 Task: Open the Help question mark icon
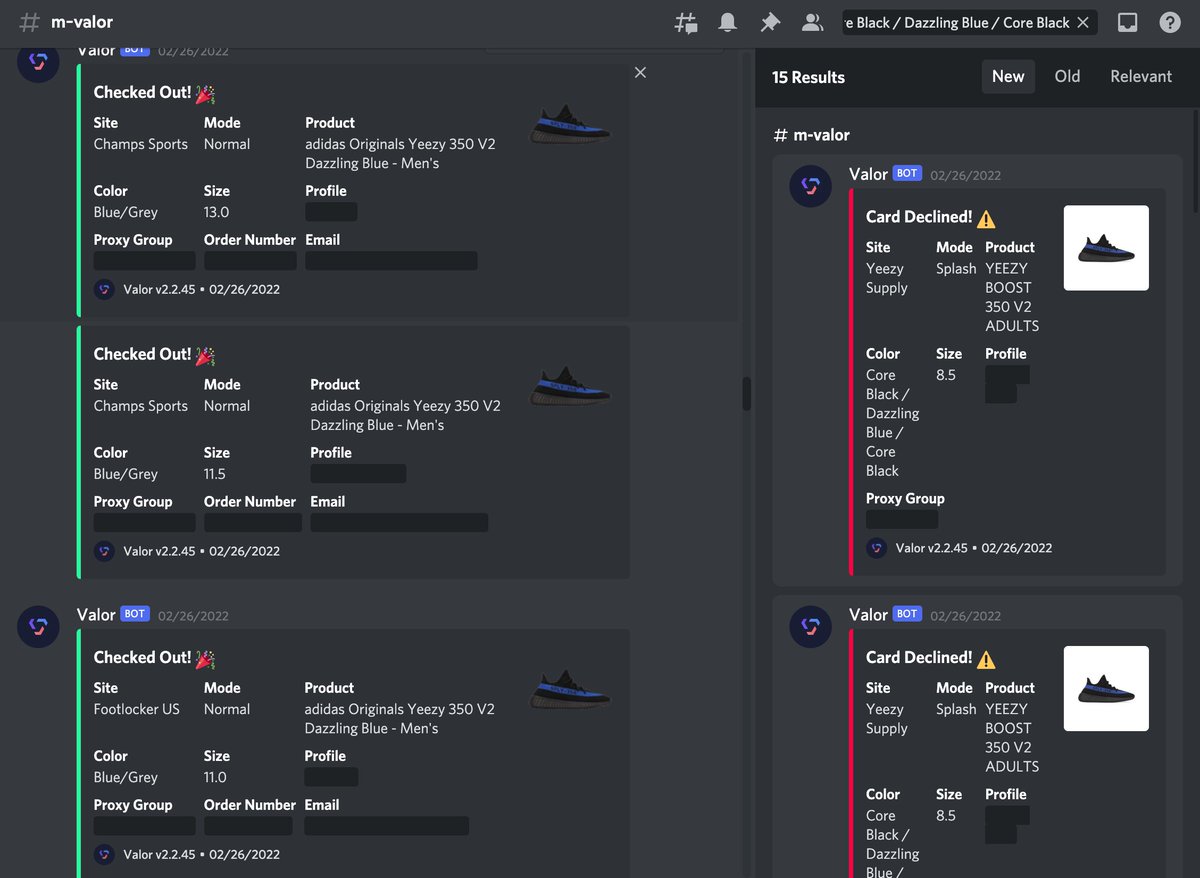coord(1170,22)
